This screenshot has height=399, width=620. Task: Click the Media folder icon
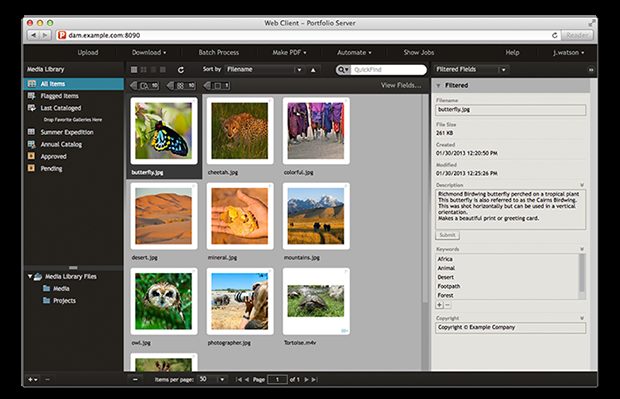[x=47, y=288]
